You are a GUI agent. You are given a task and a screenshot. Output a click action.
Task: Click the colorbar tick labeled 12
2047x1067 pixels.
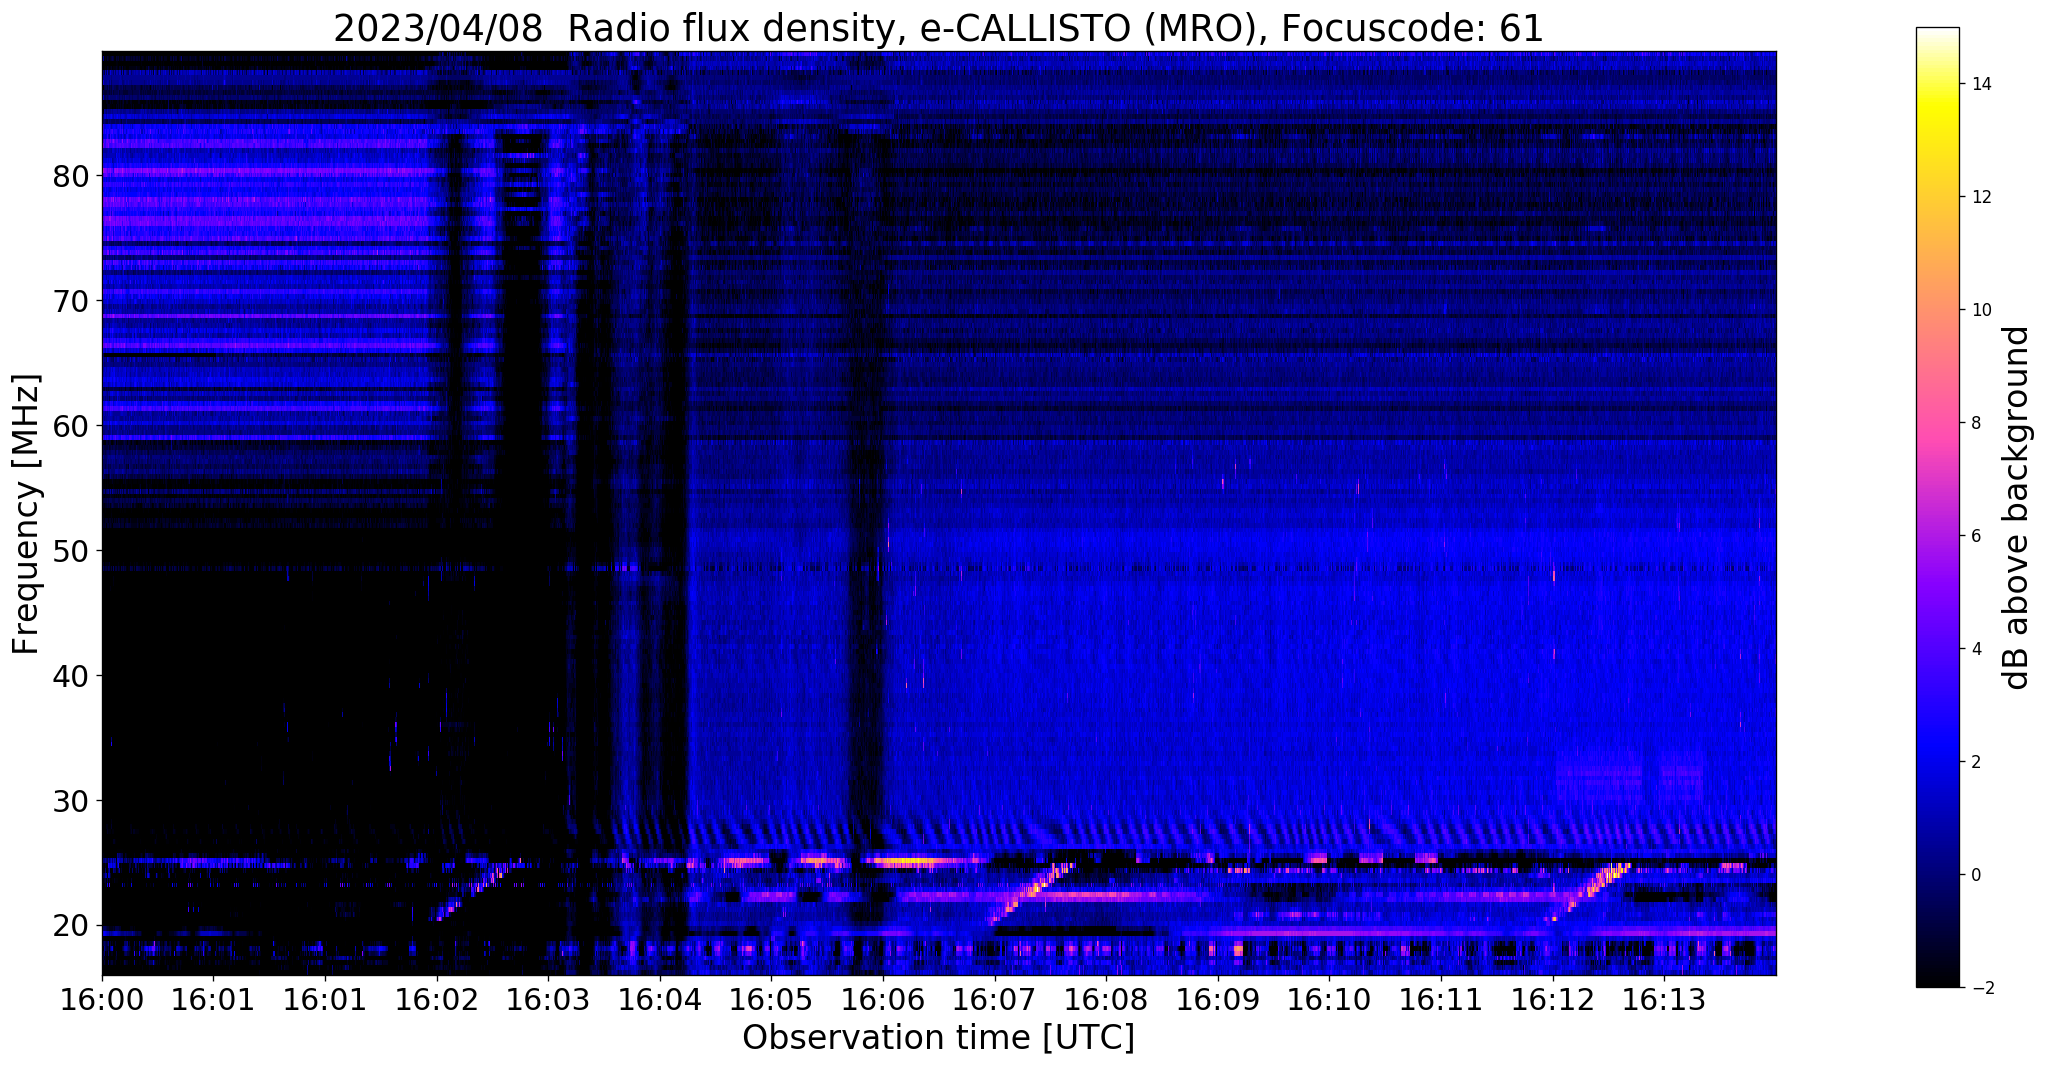1980,197
